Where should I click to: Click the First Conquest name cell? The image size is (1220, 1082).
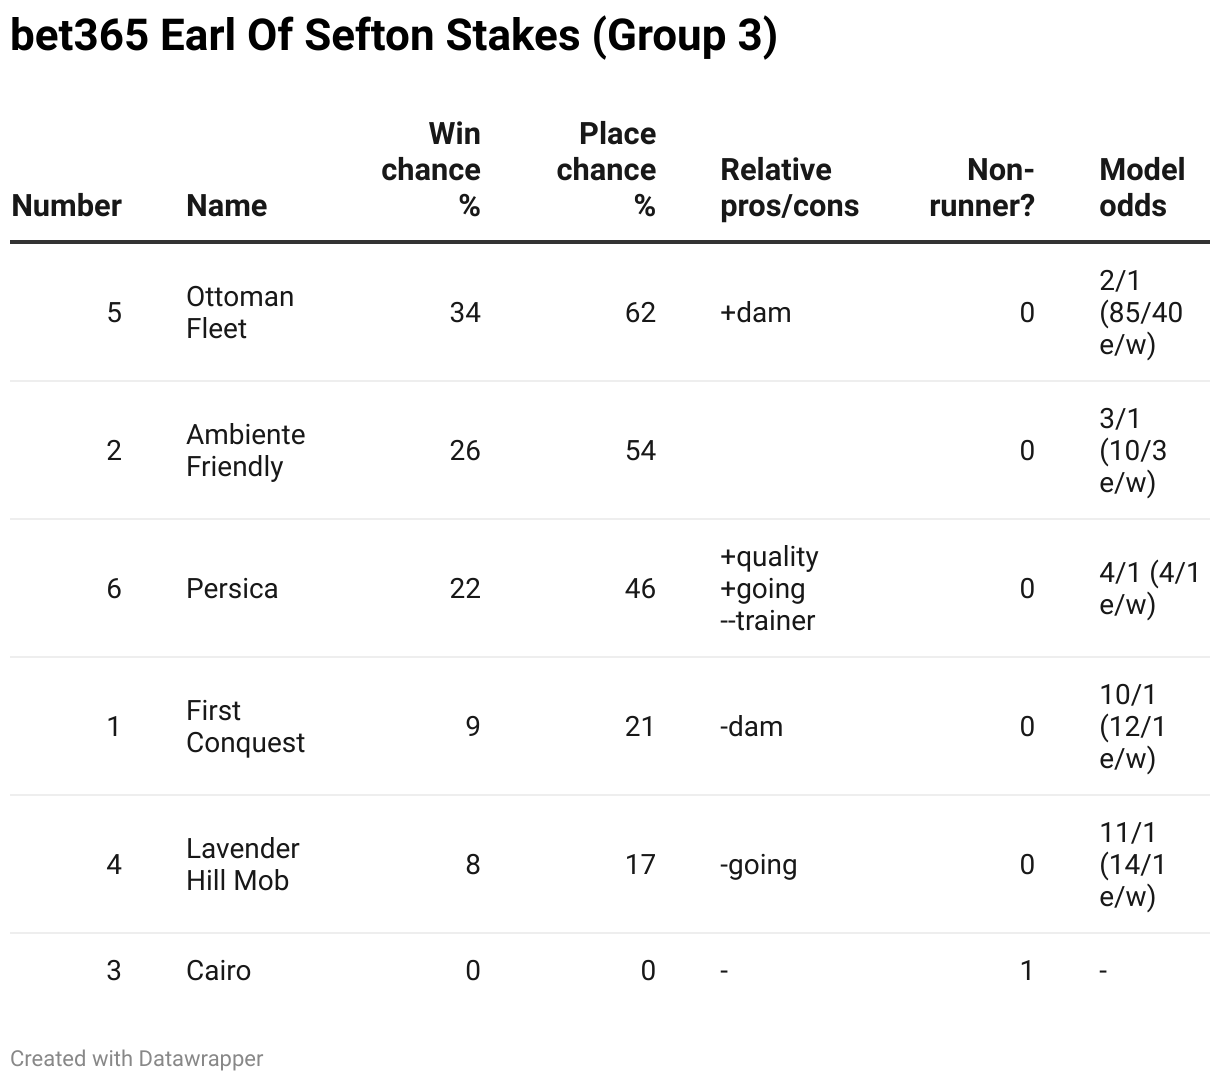245,726
